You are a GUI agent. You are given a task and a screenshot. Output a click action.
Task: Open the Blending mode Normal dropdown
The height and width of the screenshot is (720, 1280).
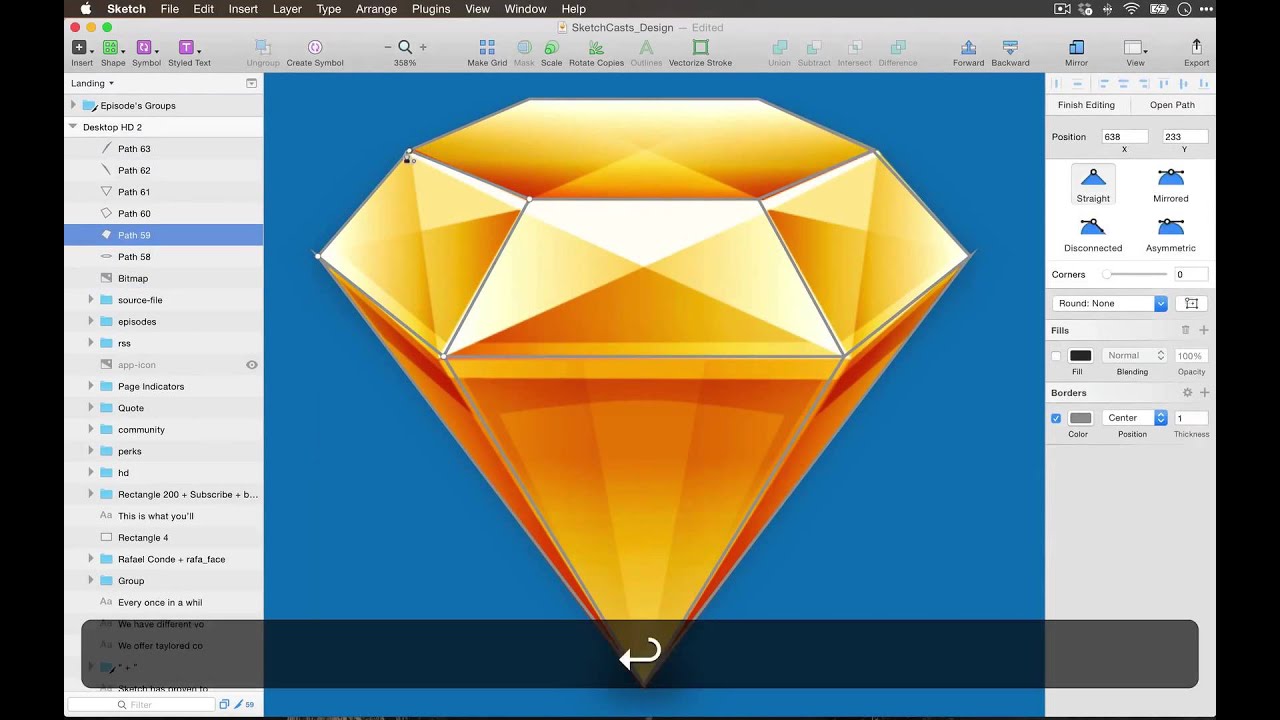click(x=1134, y=356)
